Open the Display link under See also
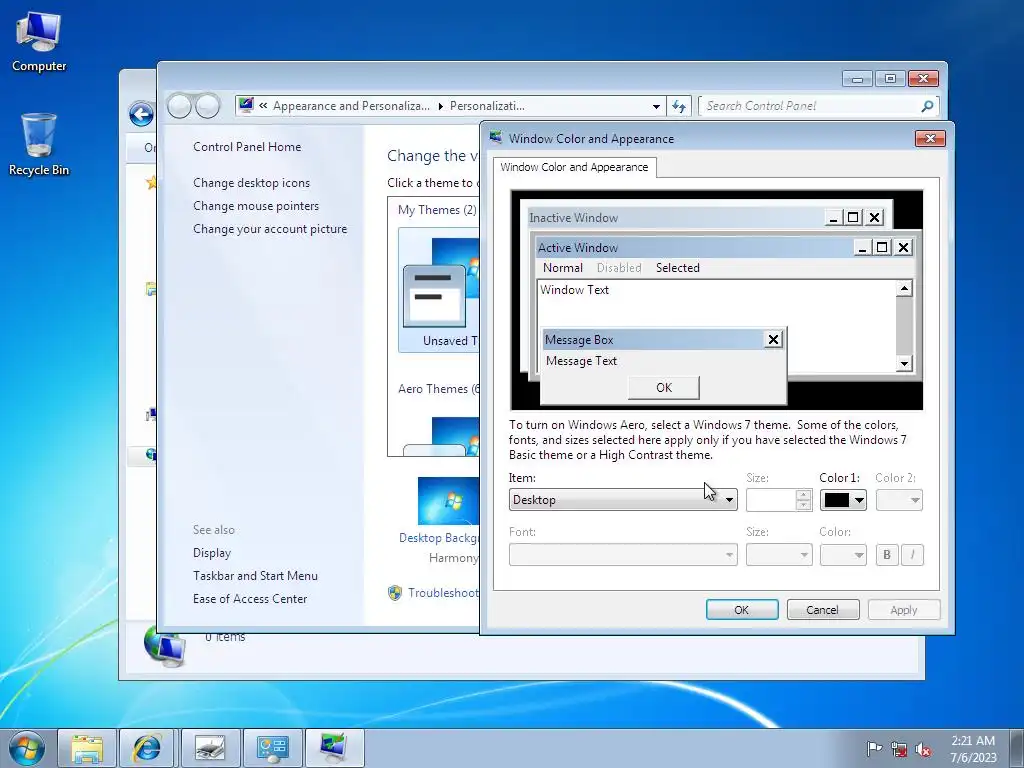Screen dimensions: 1024x768 (212, 552)
